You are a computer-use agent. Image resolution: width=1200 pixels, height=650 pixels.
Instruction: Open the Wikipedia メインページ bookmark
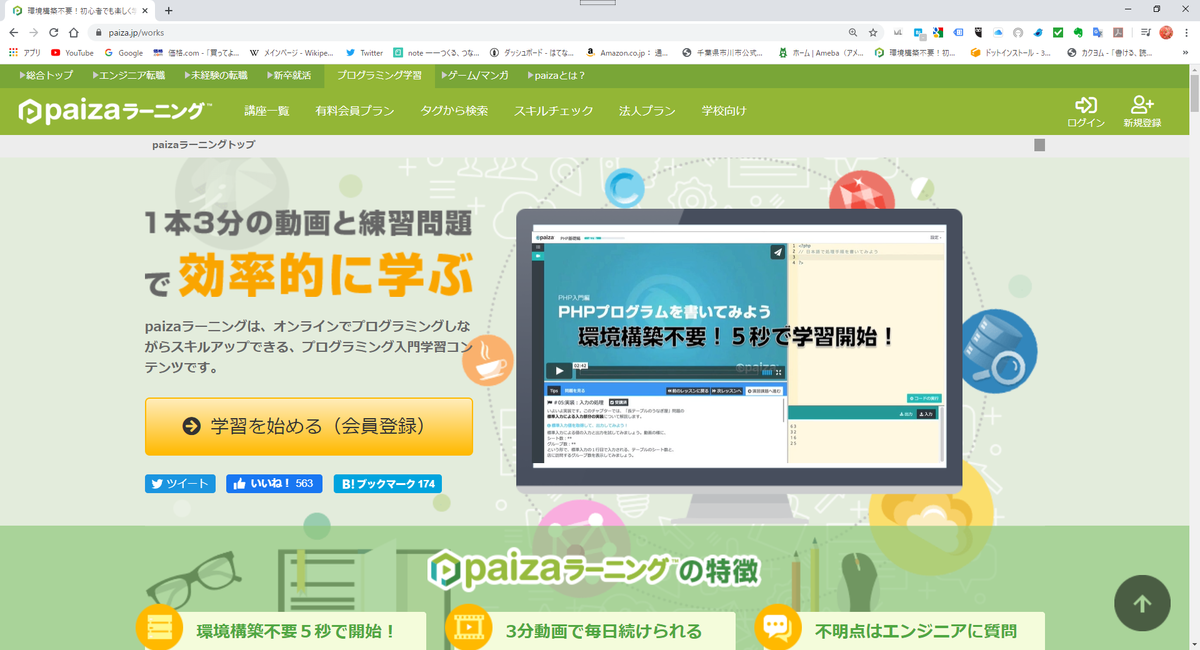pyautogui.click(x=292, y=52)
